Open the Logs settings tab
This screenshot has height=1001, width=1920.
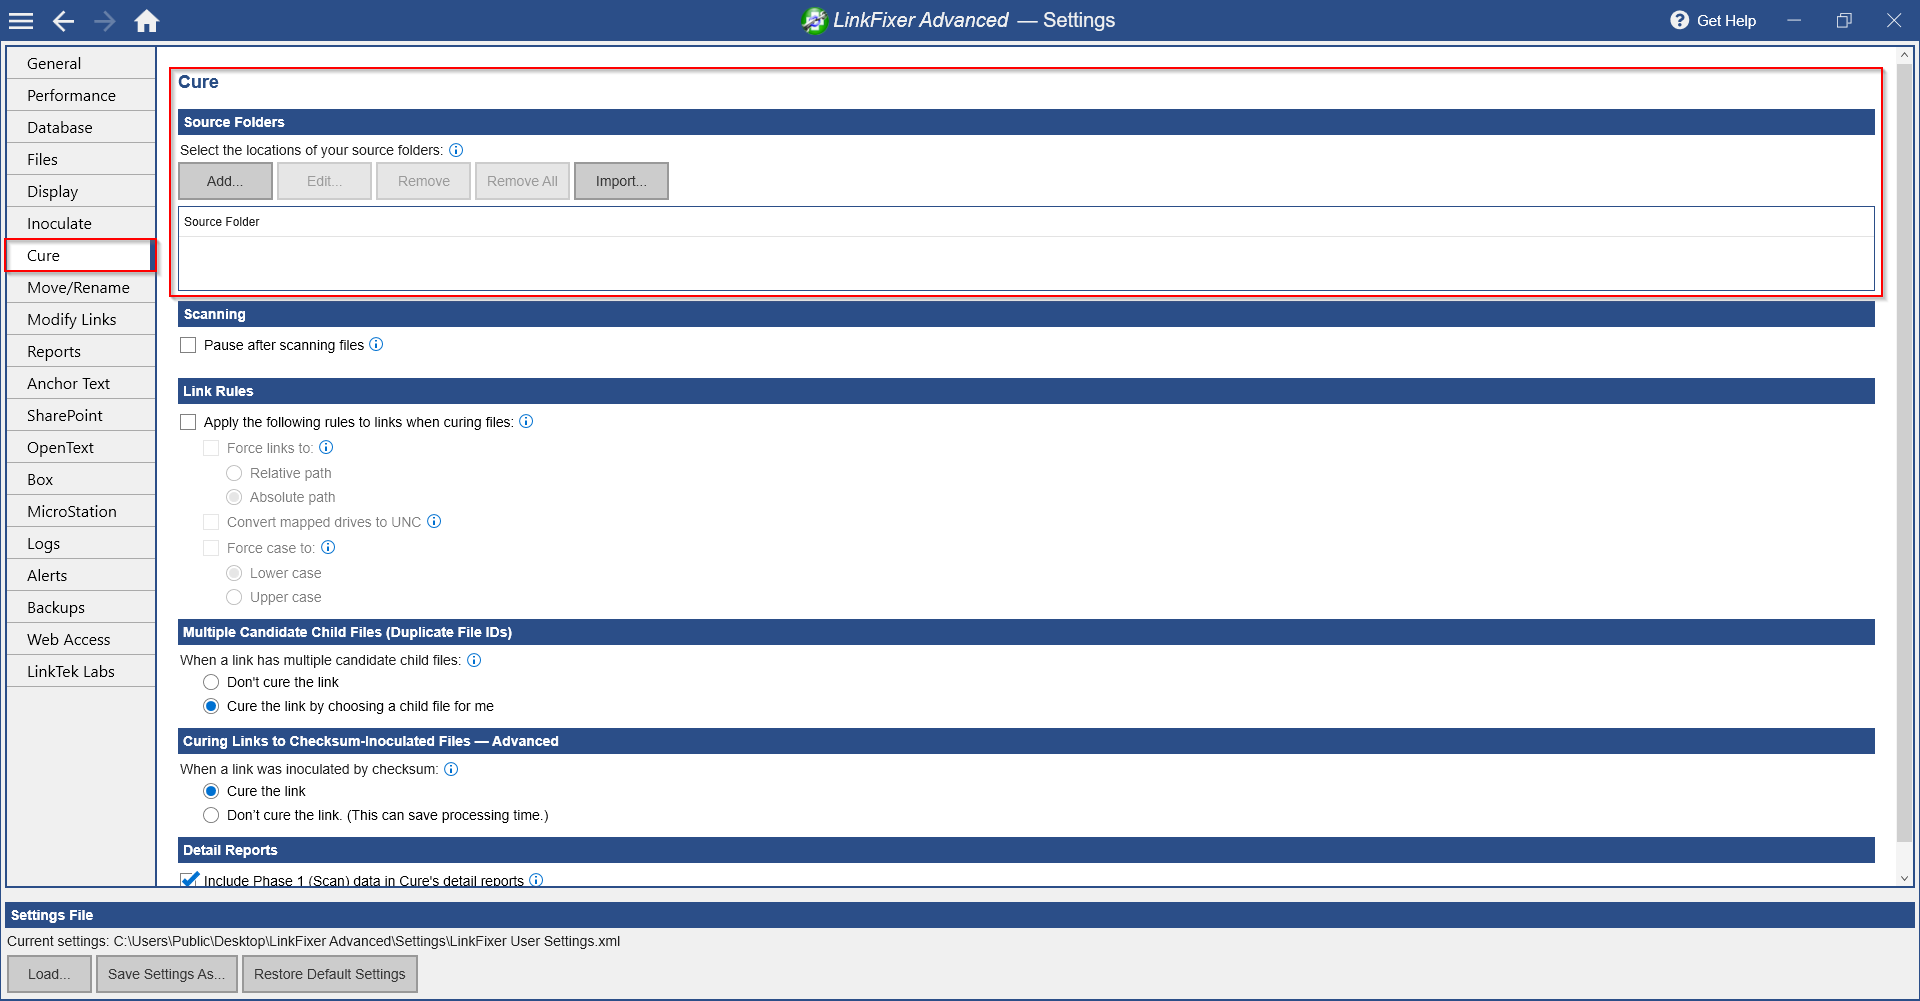(81, 543)
